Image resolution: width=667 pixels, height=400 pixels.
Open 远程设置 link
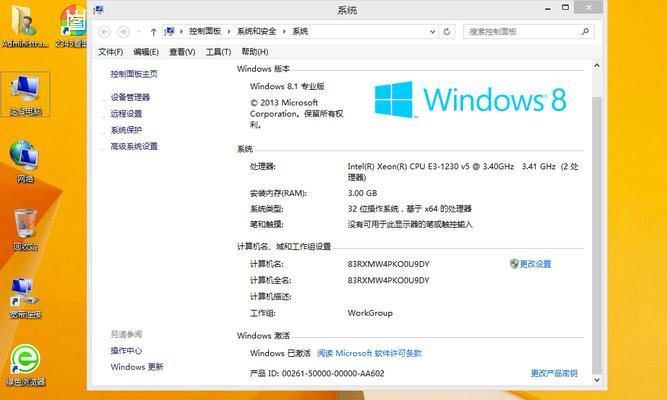[x=126, y=114]
